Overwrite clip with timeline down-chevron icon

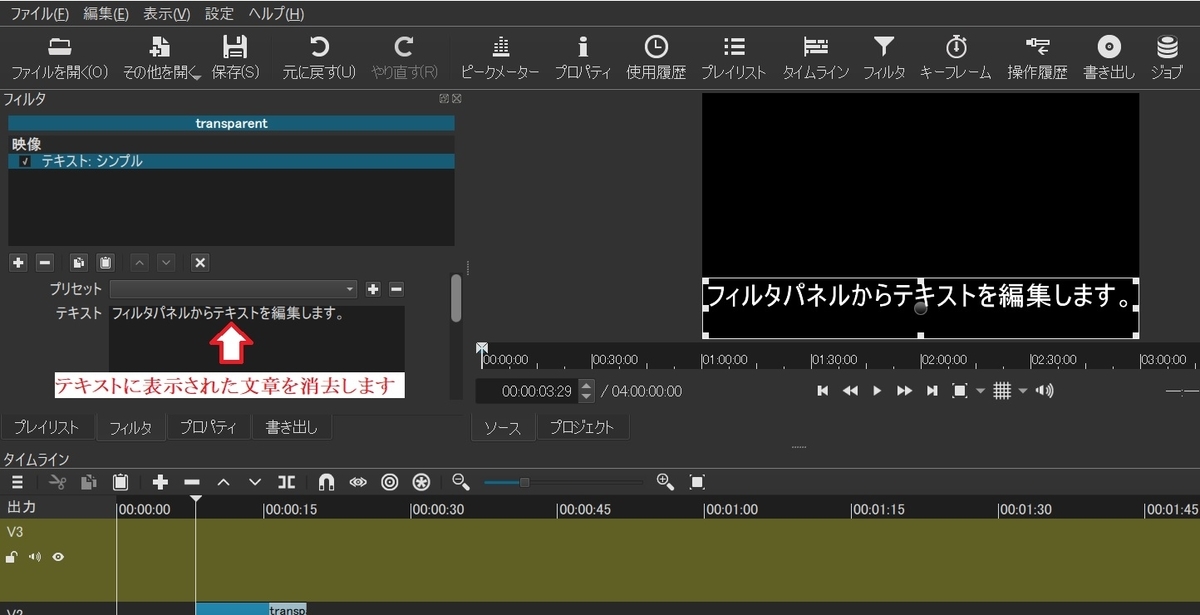(x=255, y=482)
